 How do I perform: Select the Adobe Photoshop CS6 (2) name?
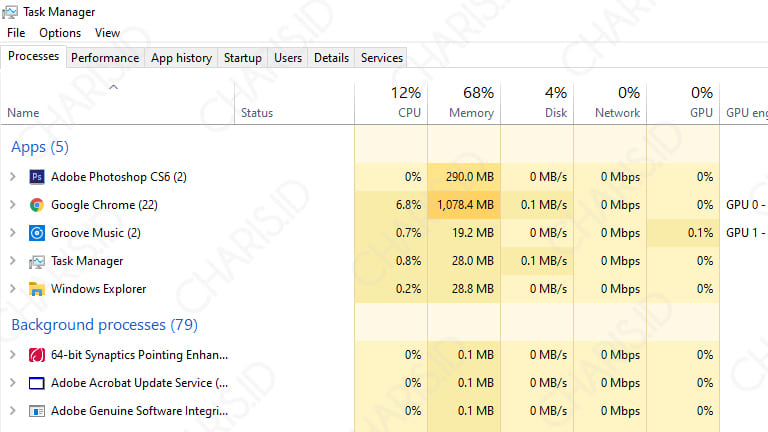click(119, 177)
